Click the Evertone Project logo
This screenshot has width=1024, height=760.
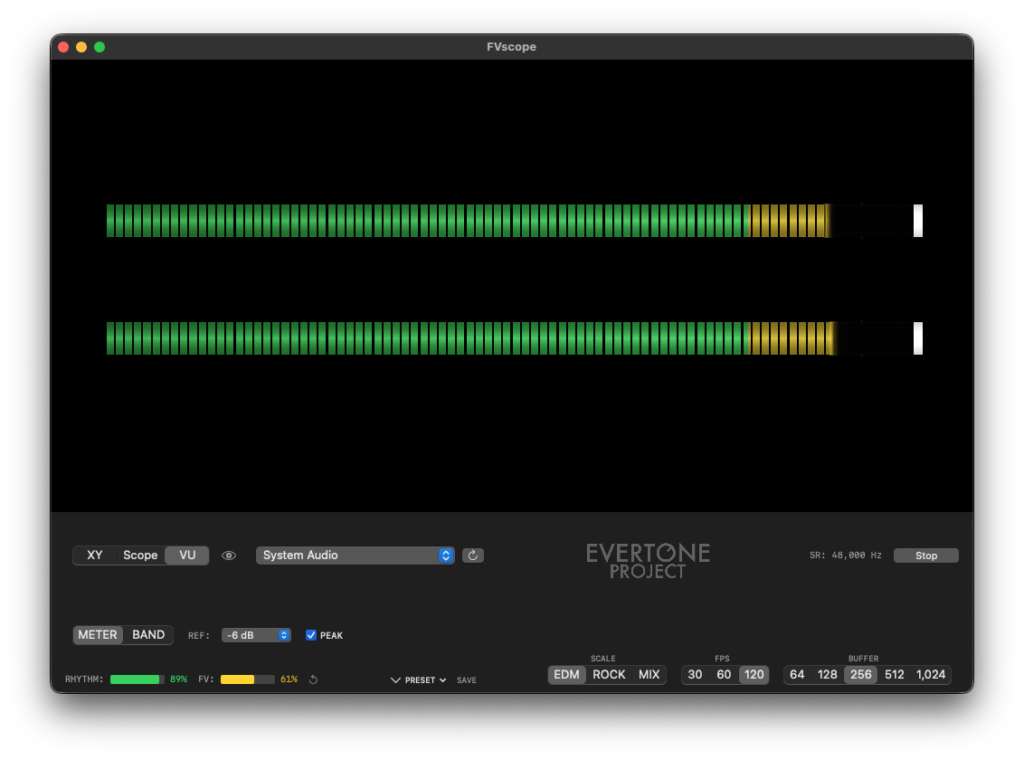pyautogui.click(x=648, y=561)
